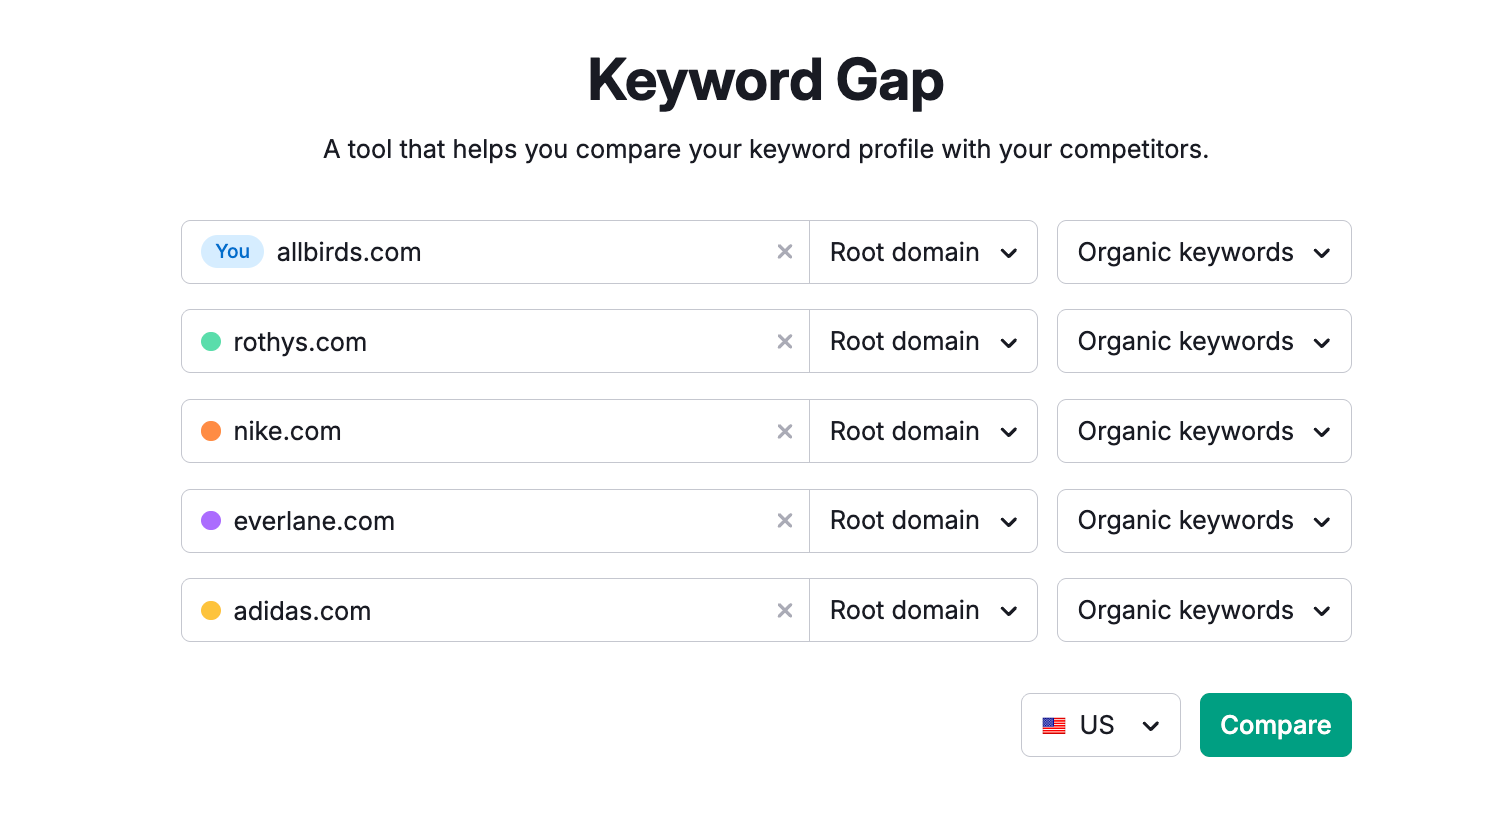Open the Organic keywords dropdown for rothys.com
1512x818 pixels.
[x=1203, y=341]
